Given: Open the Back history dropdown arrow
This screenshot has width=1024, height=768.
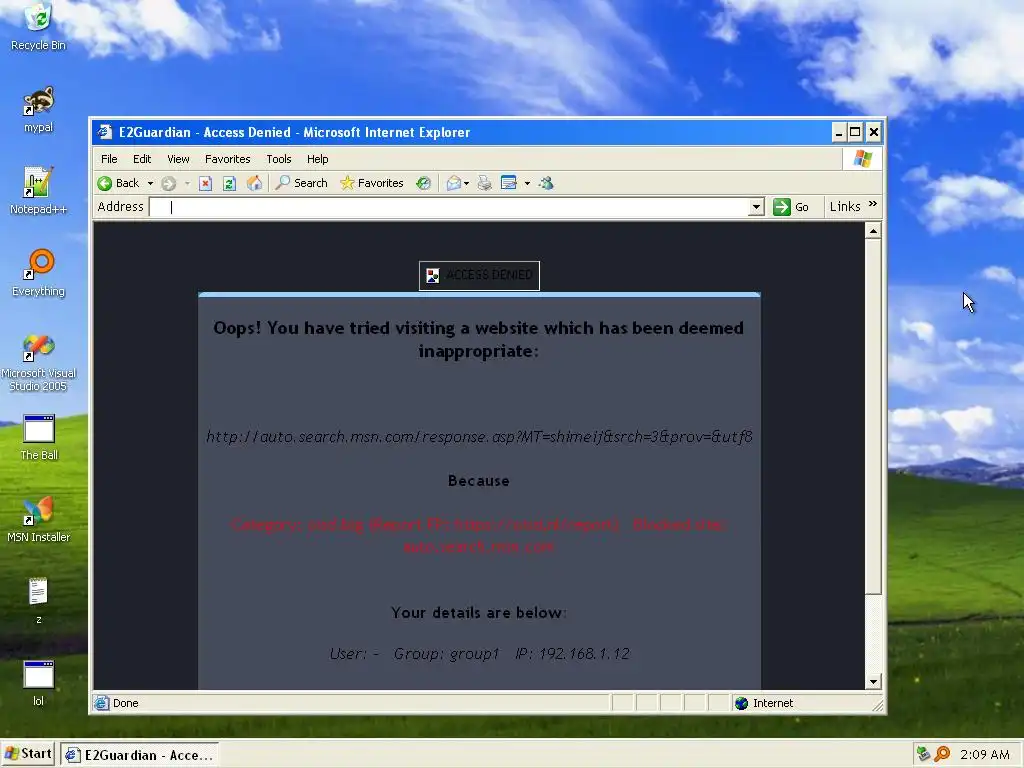Looking at the screenshot, I should 150,184.
